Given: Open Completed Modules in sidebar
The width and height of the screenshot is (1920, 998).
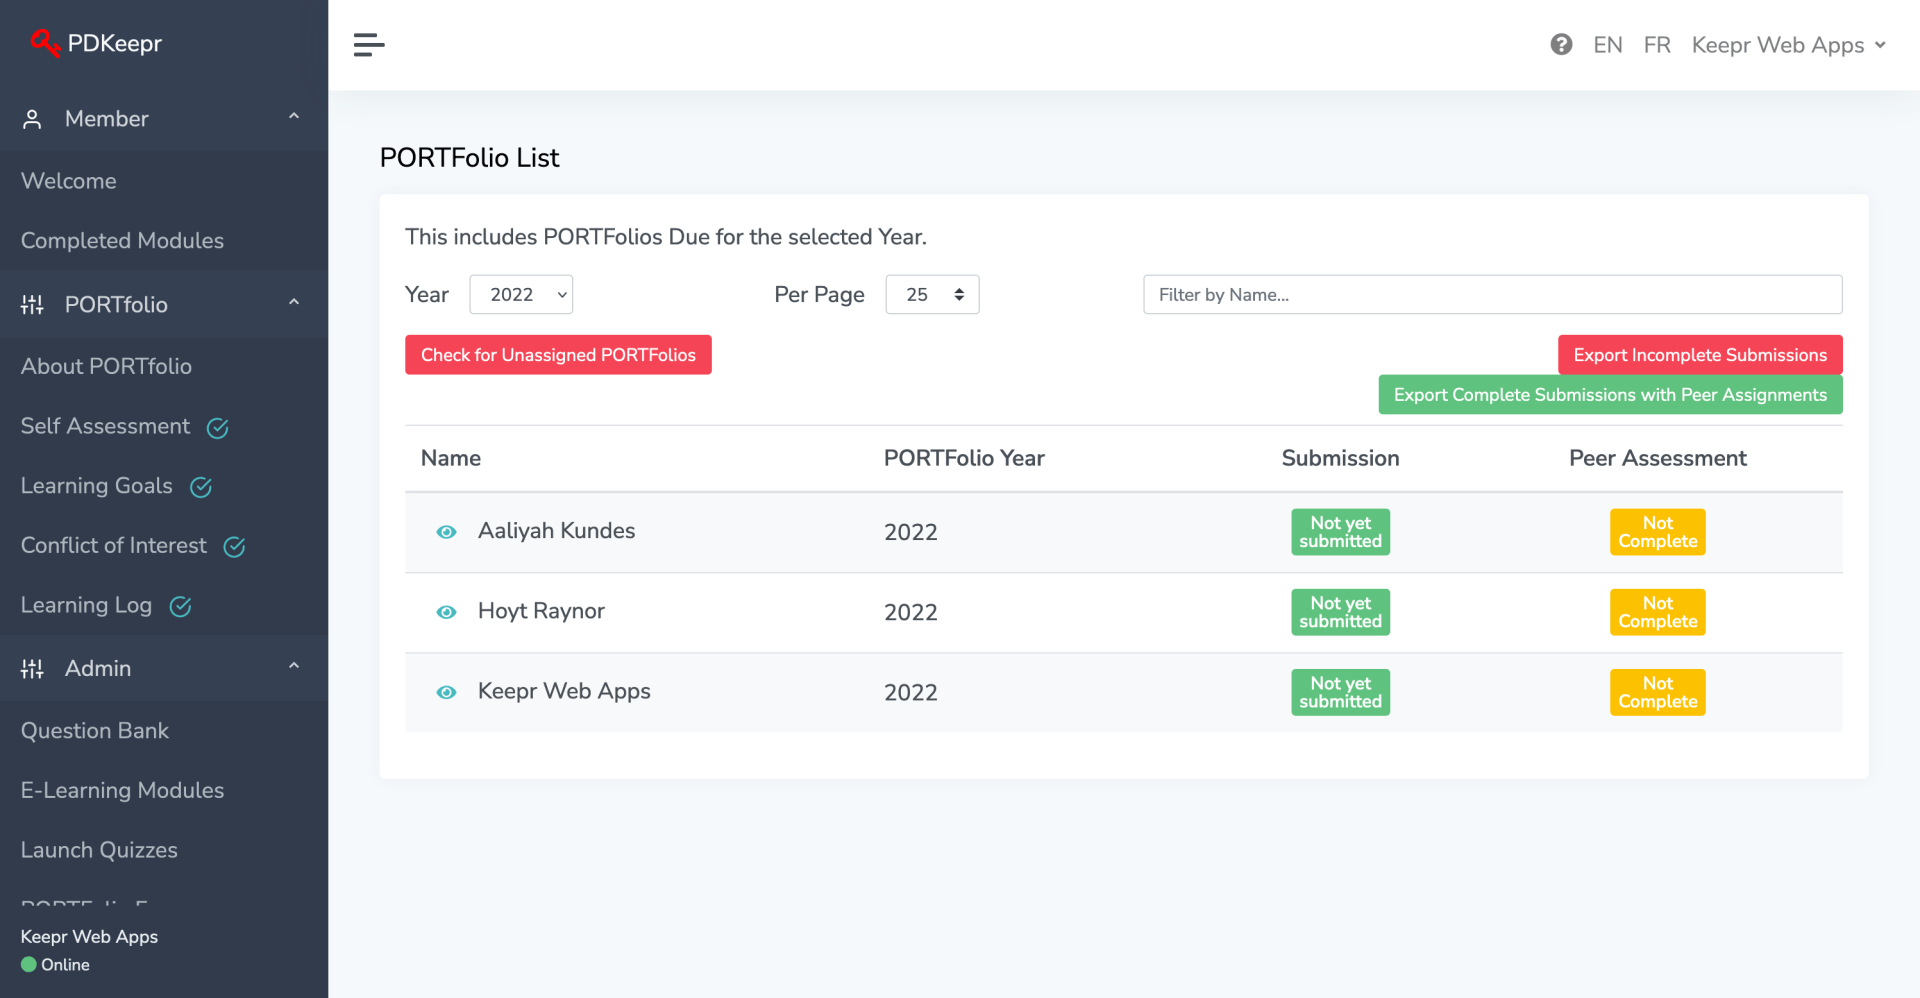Looking at the screenshot, I should click(x=122, y=241).
